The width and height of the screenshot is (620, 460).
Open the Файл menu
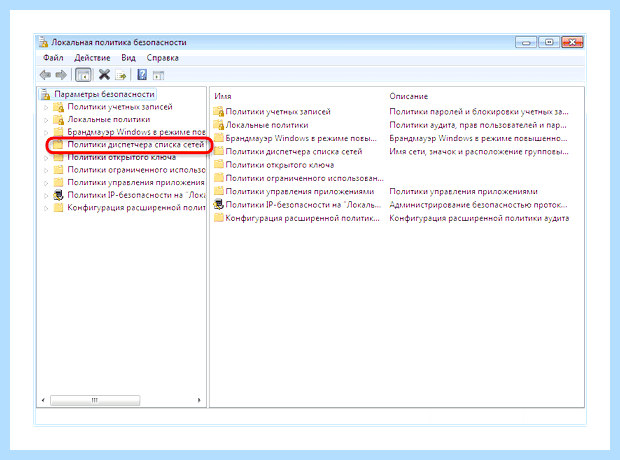point(53,58)
